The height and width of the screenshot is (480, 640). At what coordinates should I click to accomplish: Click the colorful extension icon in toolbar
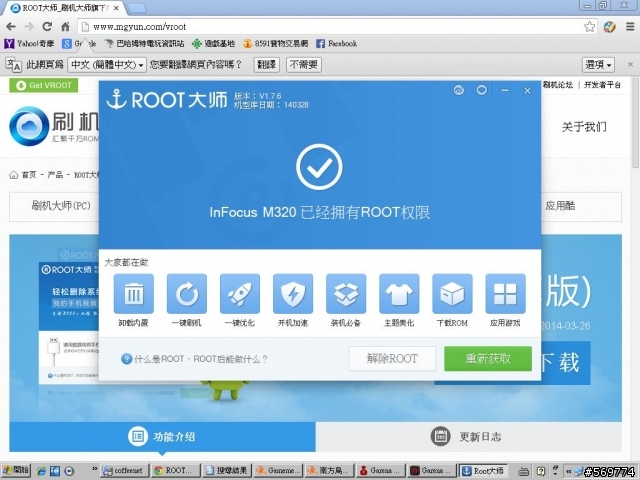pyautogui.click(x=609, y=27)
